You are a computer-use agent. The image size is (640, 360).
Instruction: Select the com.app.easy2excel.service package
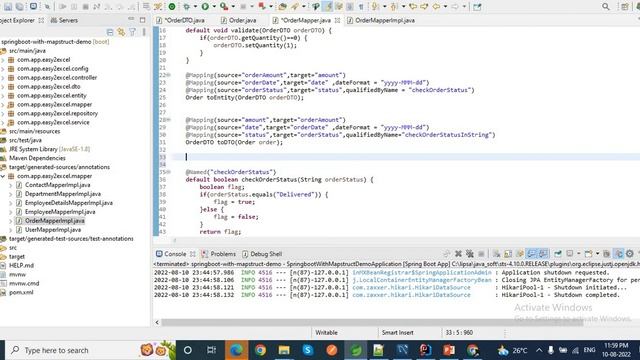[x=53, y=122]
